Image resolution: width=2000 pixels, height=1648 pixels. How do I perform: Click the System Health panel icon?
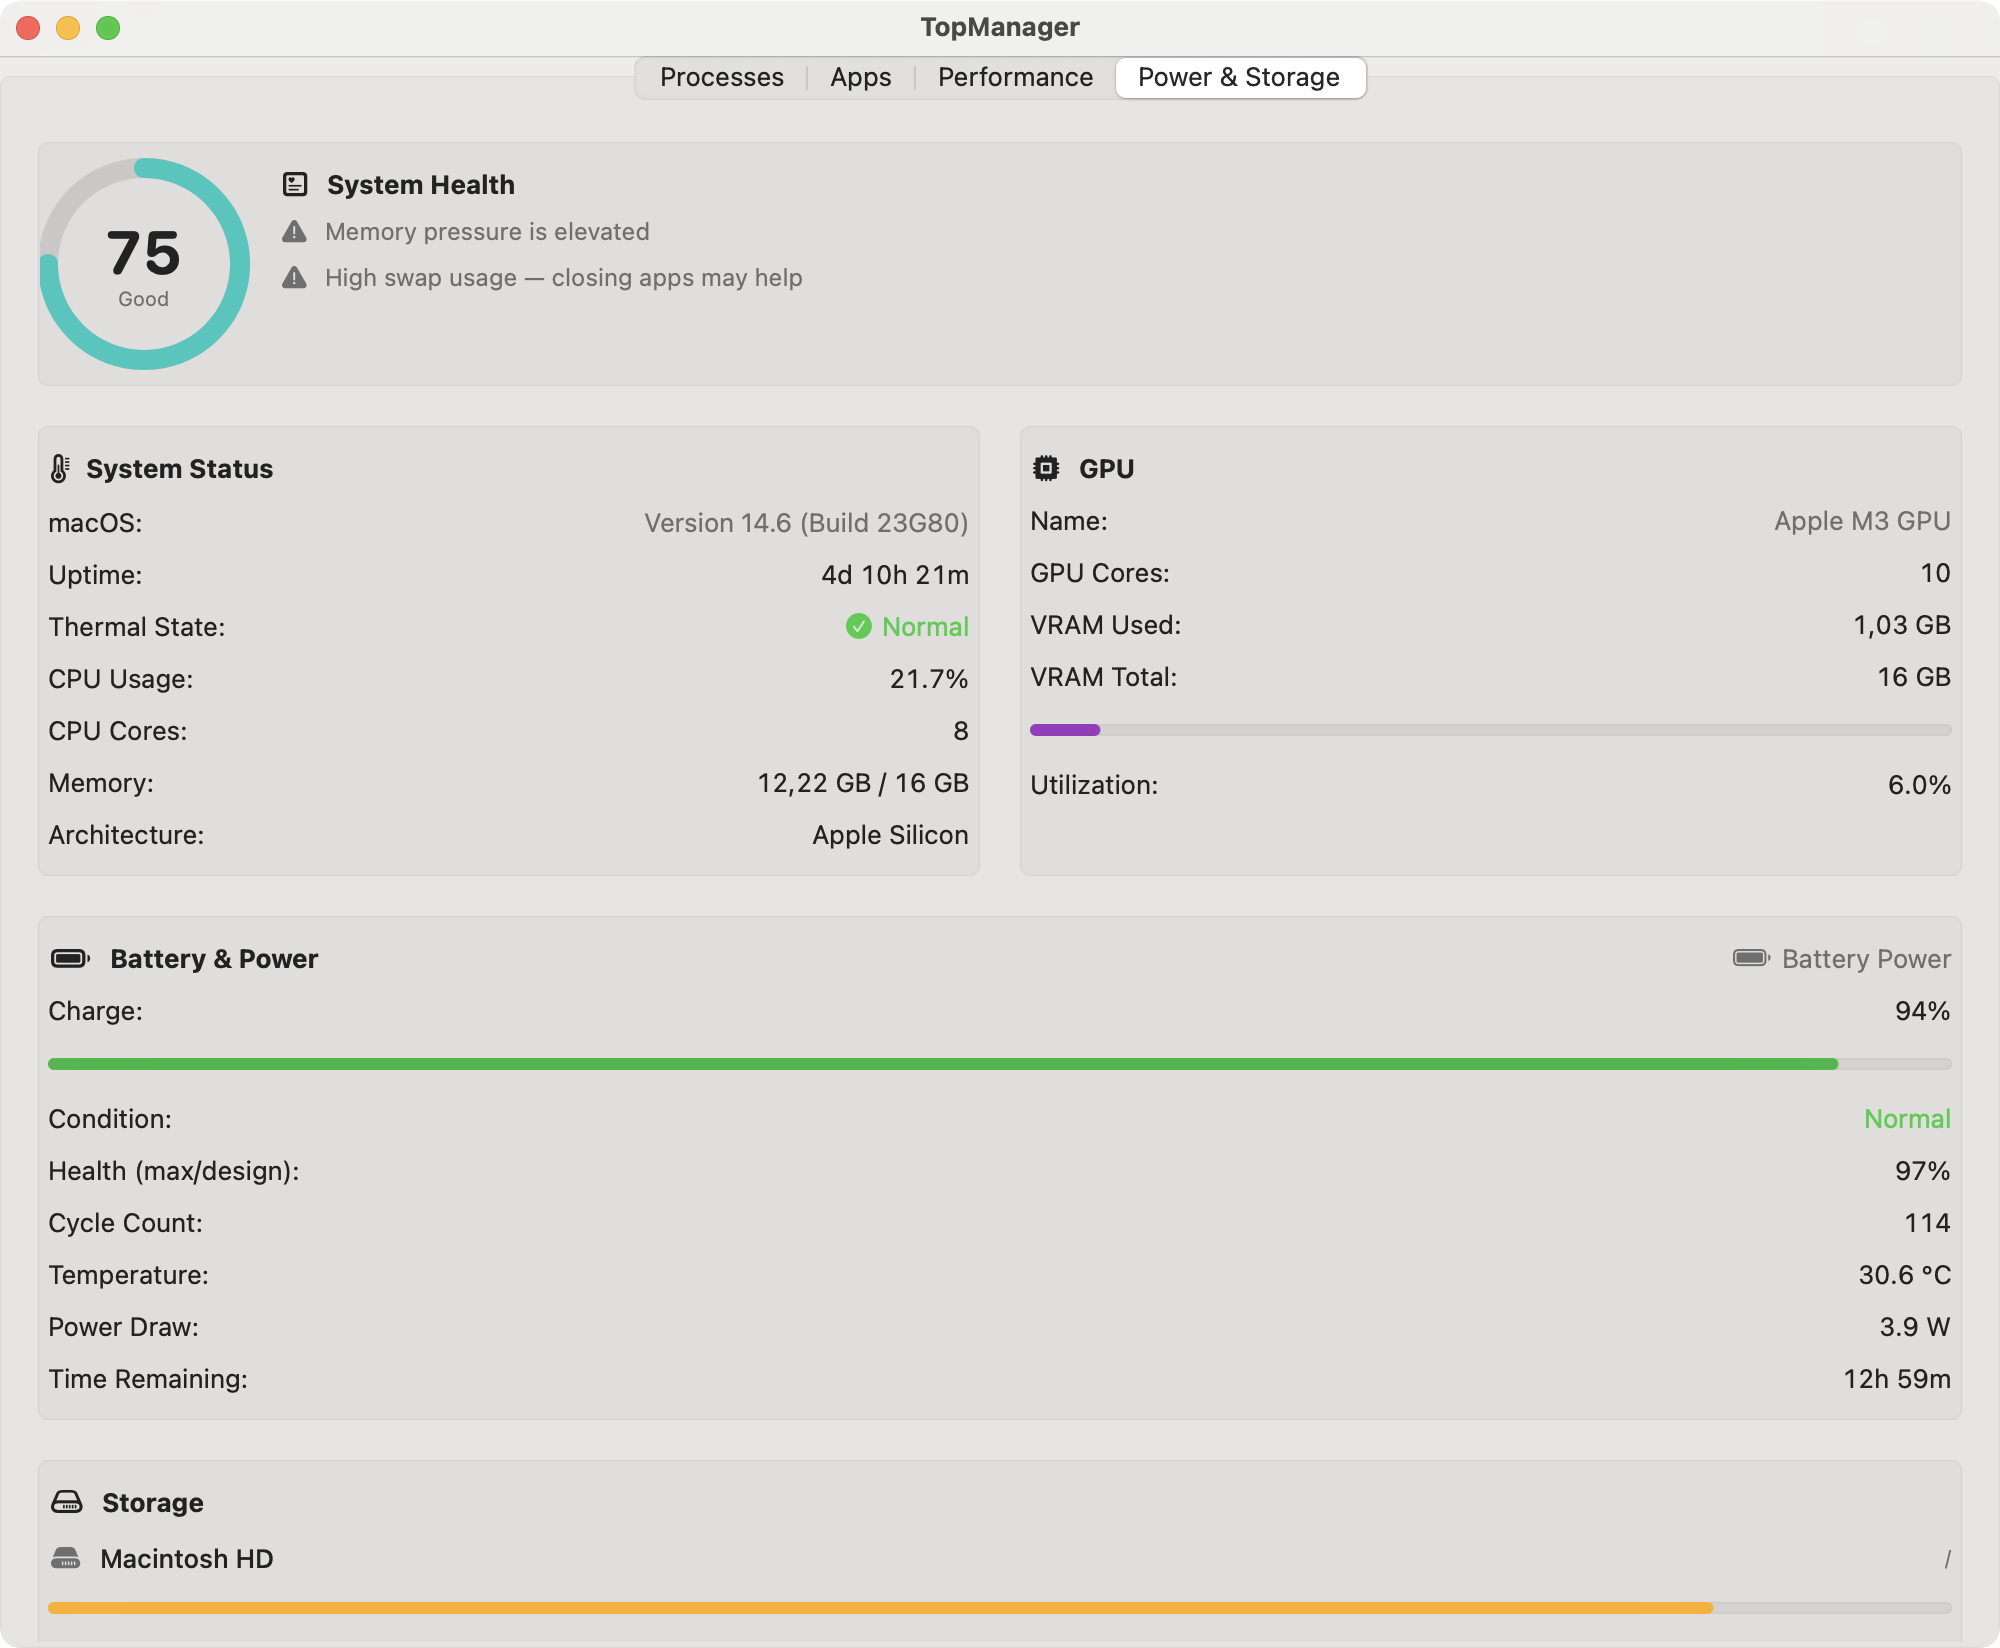click(x=295, y=184)
